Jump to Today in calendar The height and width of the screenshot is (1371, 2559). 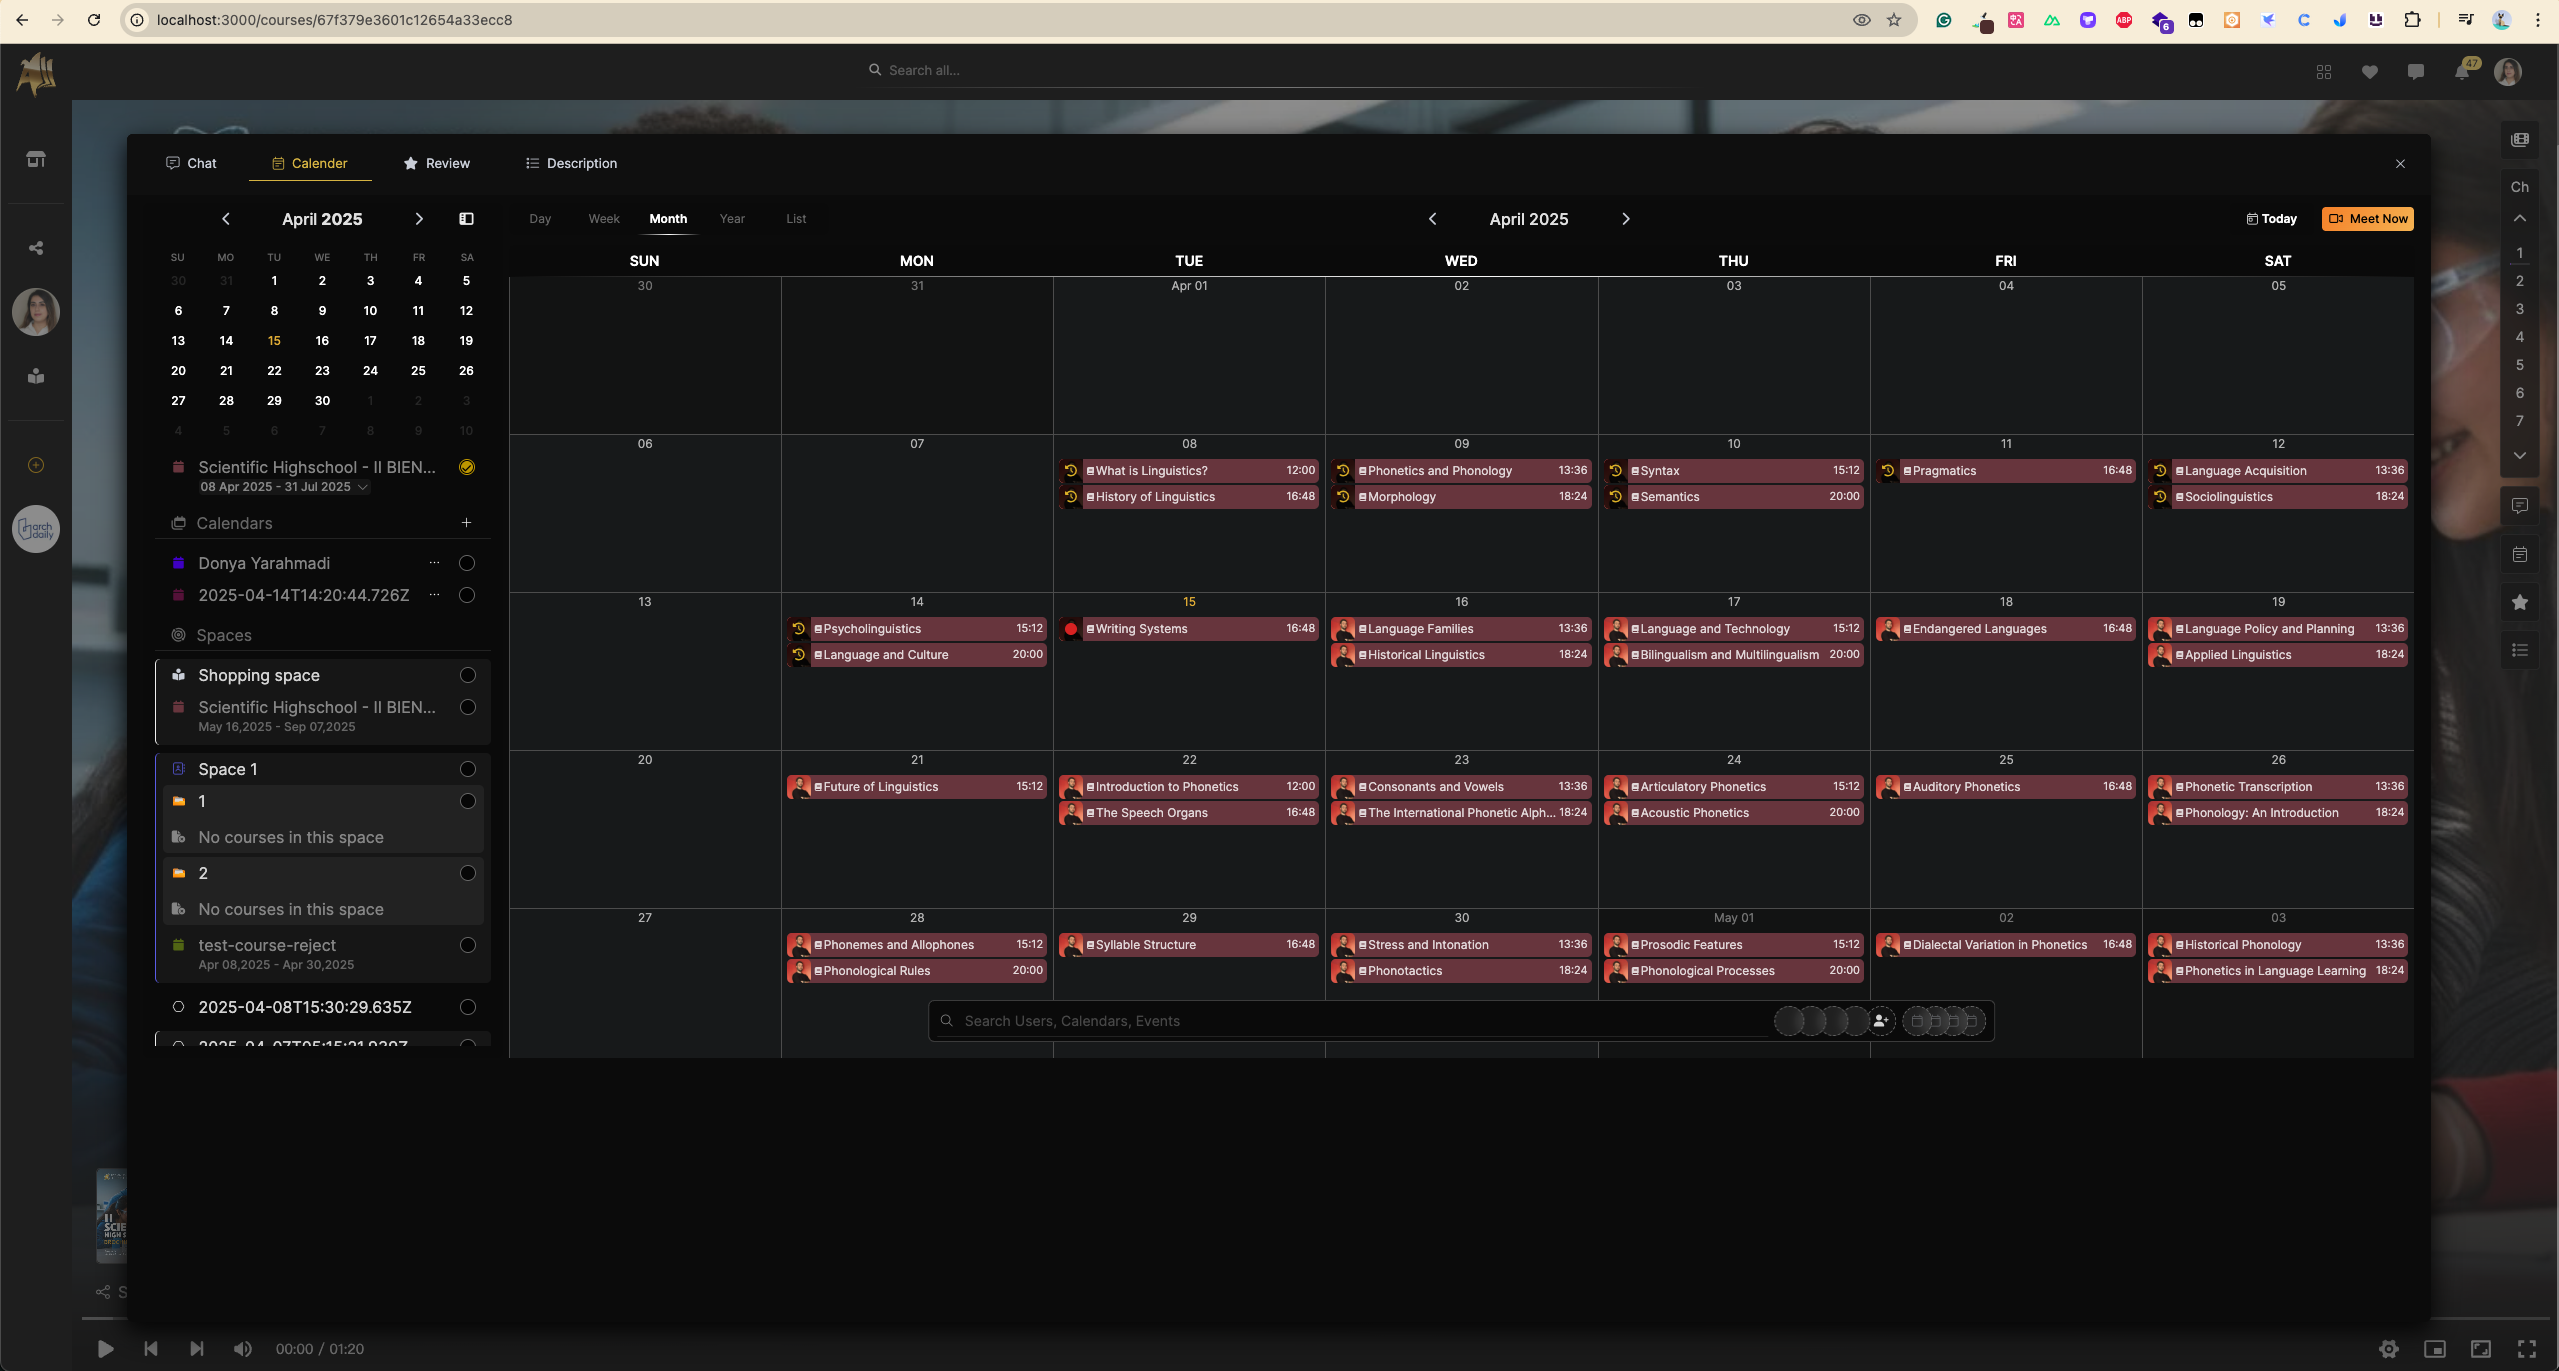(x=2271, y=219)
